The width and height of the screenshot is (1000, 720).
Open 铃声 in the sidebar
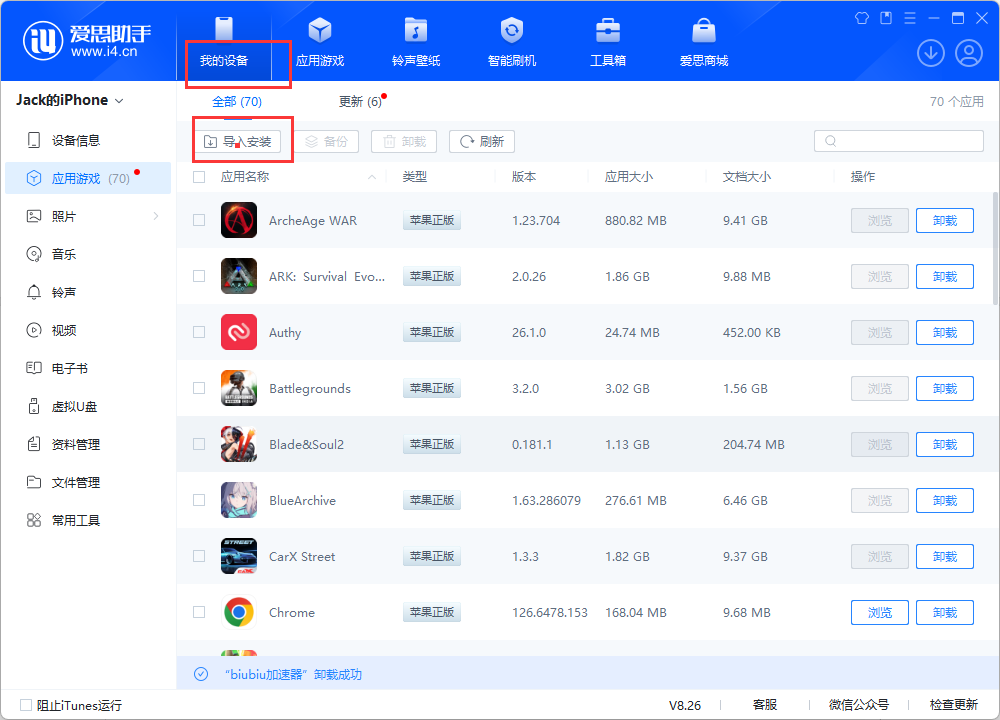point(88,292)
